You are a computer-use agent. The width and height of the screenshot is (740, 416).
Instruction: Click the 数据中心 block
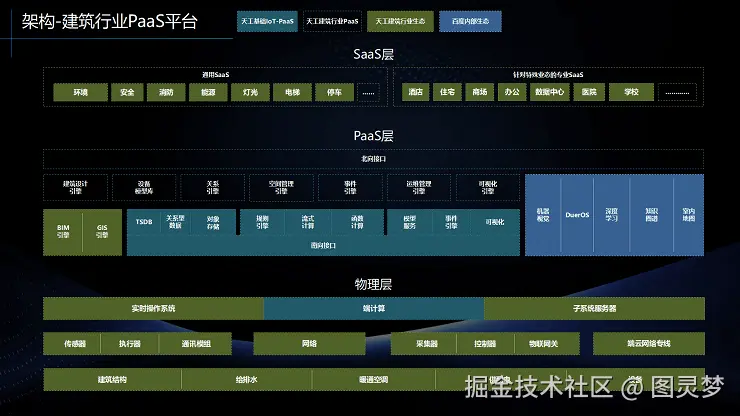549,92
